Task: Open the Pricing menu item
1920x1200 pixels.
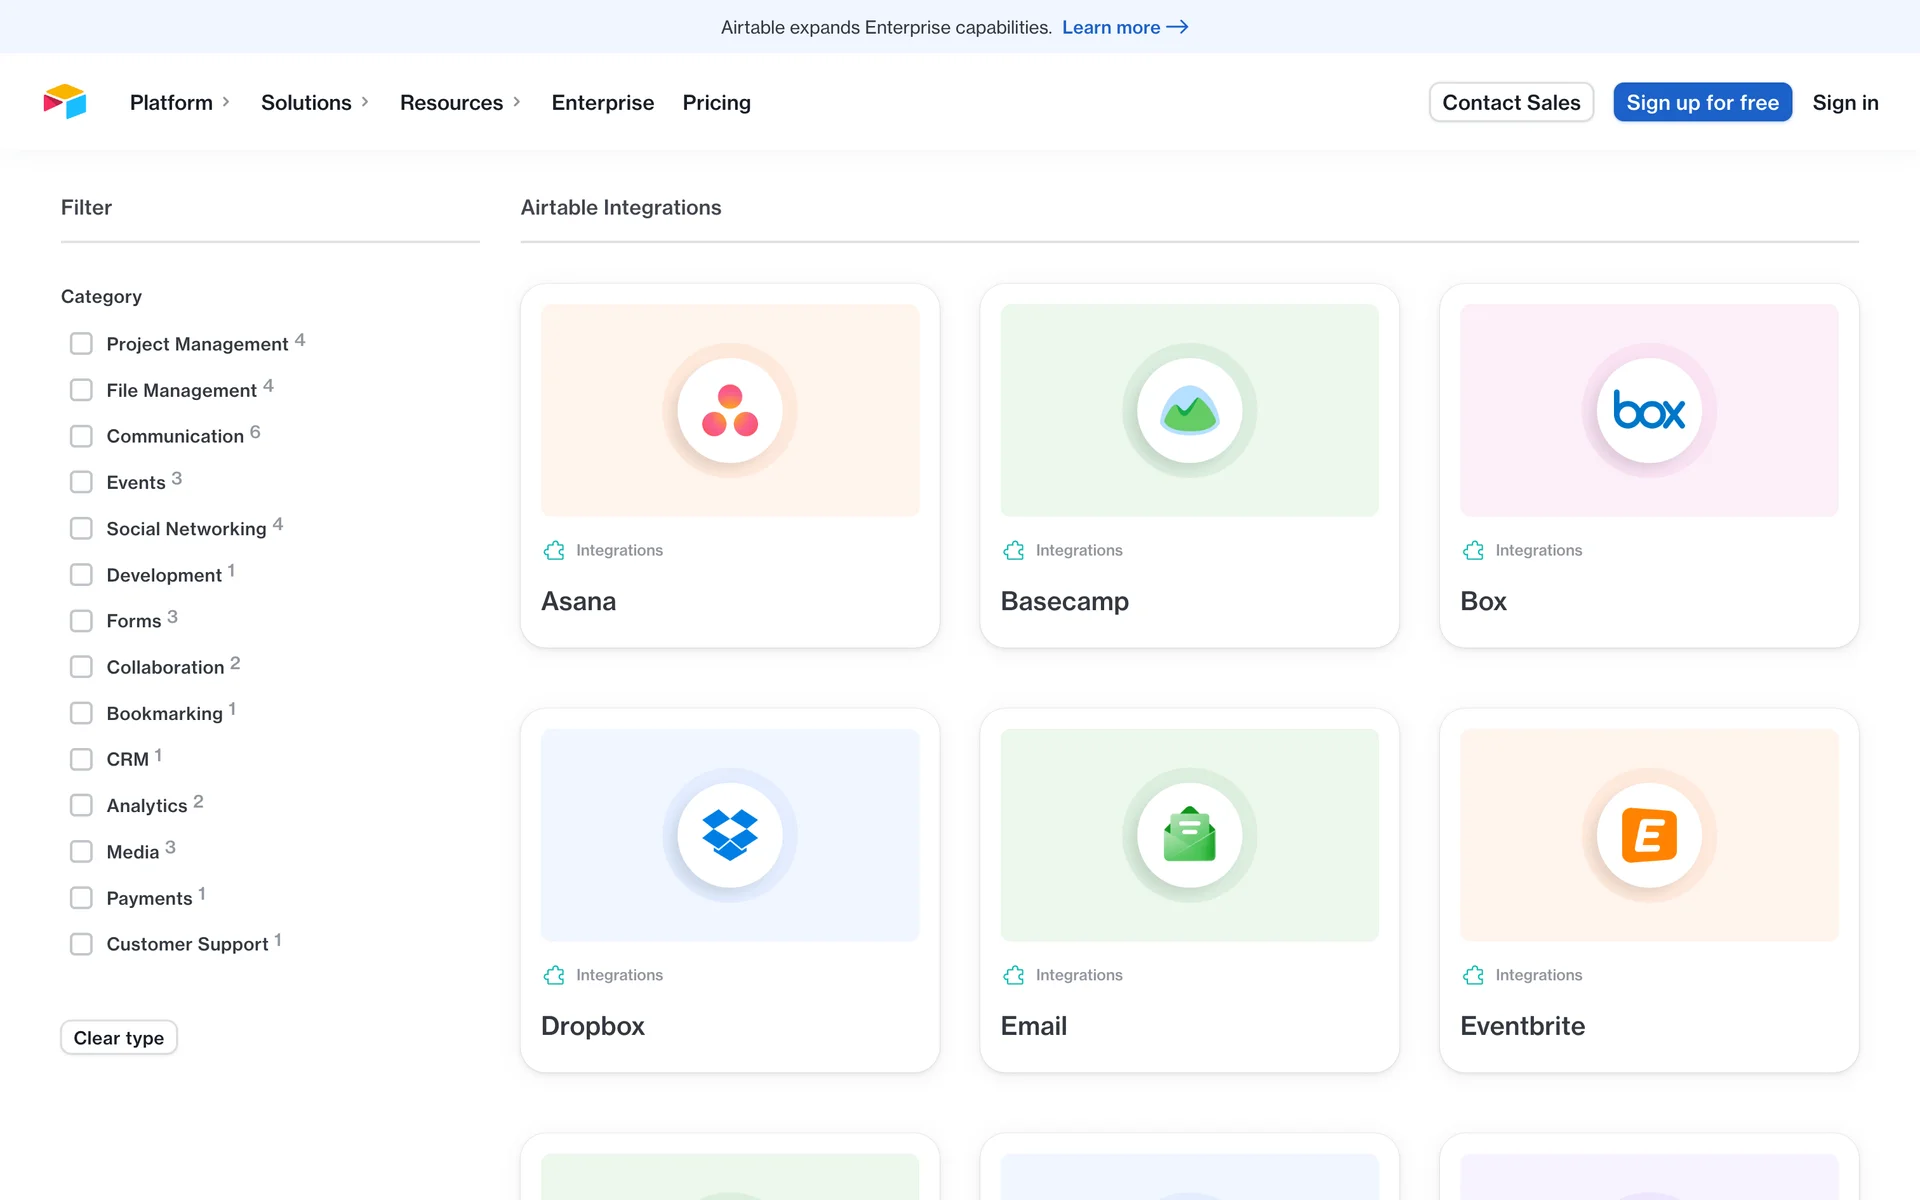Action: pyautogui.click(x=716, y=102)
